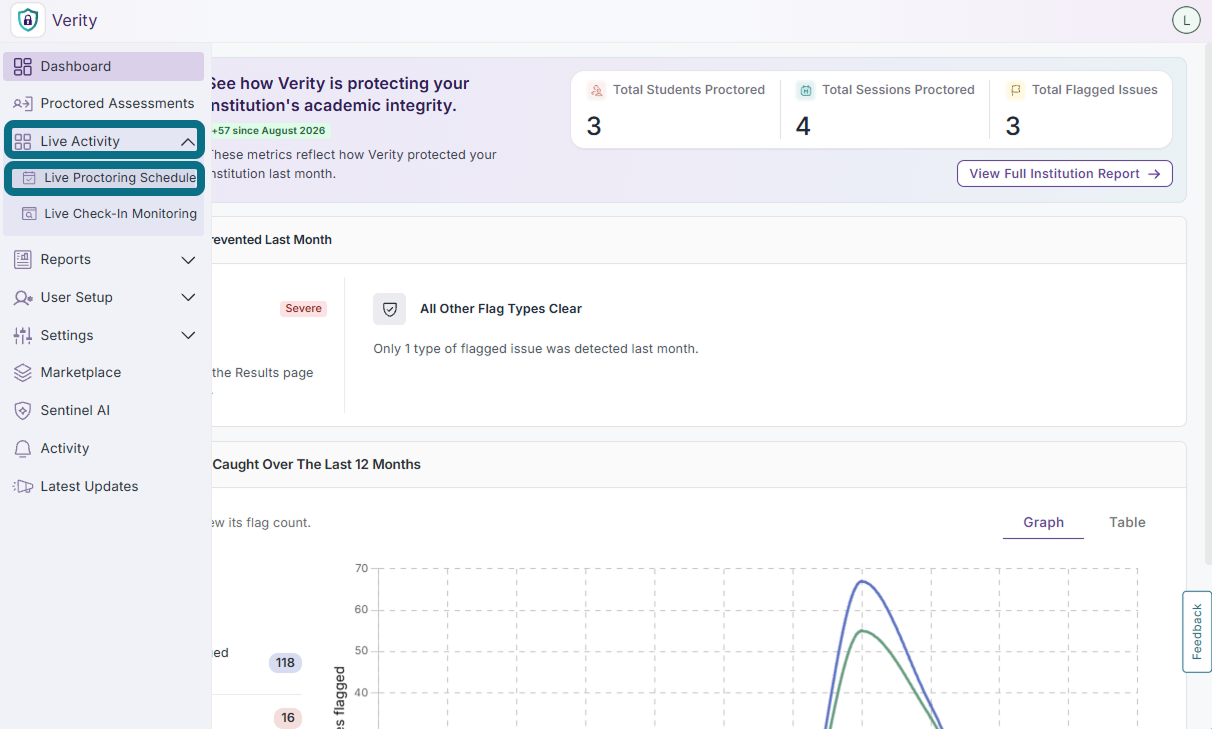The image size is (1212, 729).
Task: Open the Marketplace layers icon
Action: [23, 373]
